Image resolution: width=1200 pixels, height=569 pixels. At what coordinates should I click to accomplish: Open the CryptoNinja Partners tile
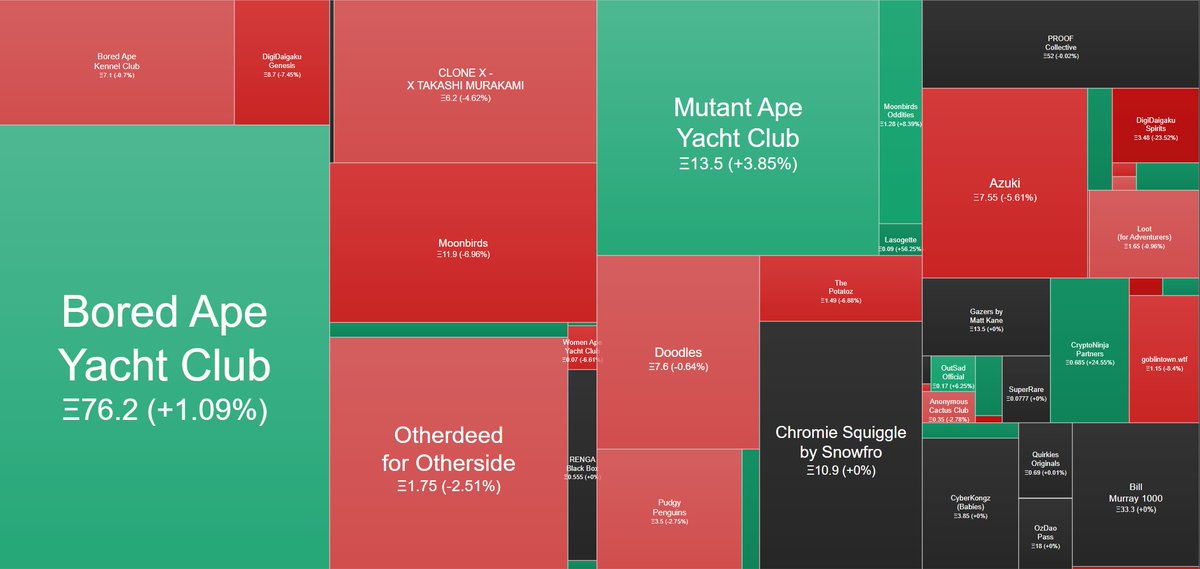(1089, 350)
